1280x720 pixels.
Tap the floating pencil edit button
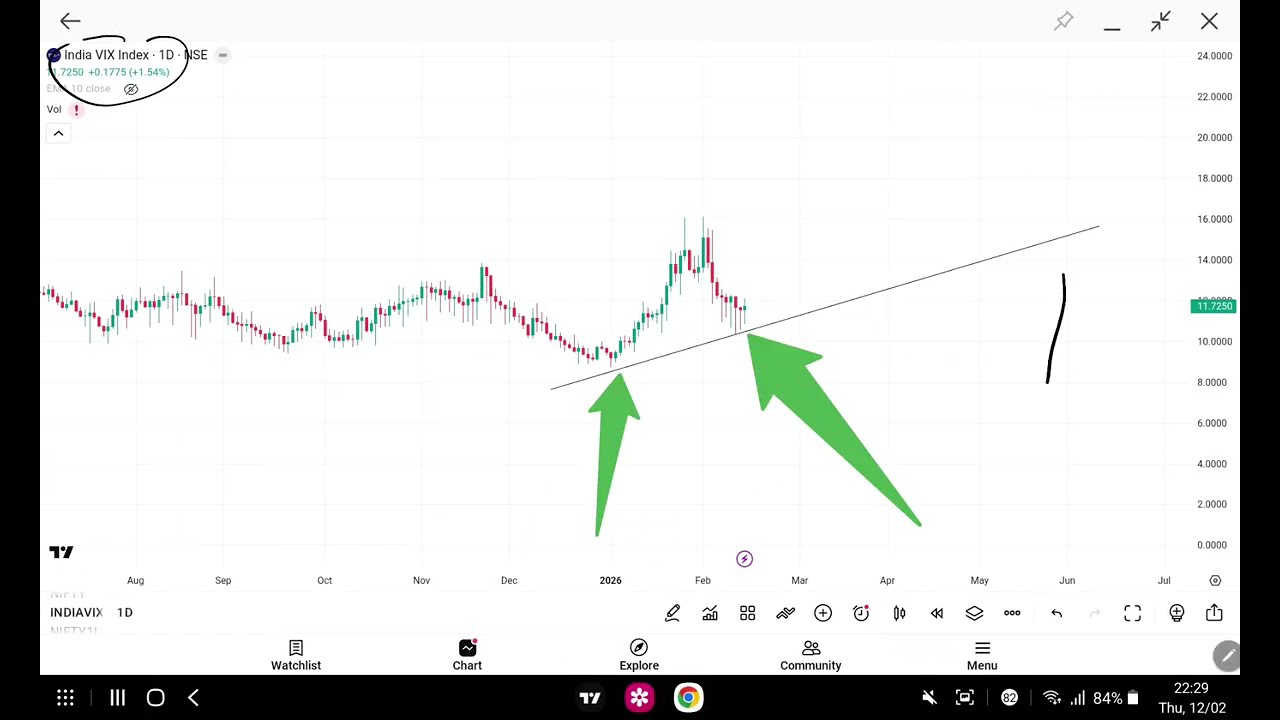pyautogui.click(x=1226, y=656)
